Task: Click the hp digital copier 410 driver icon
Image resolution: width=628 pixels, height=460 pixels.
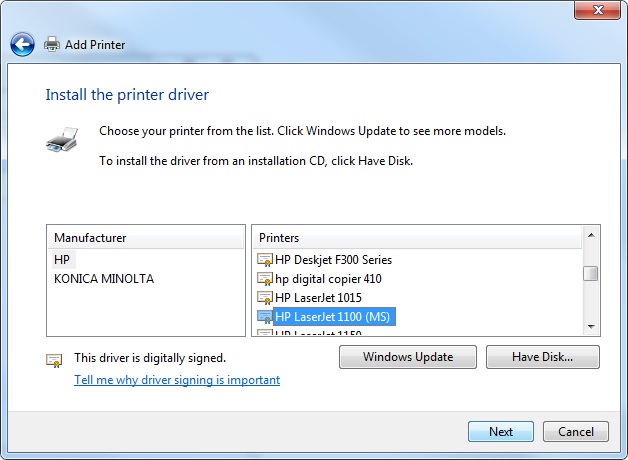Action: click(x=264, y=279)
